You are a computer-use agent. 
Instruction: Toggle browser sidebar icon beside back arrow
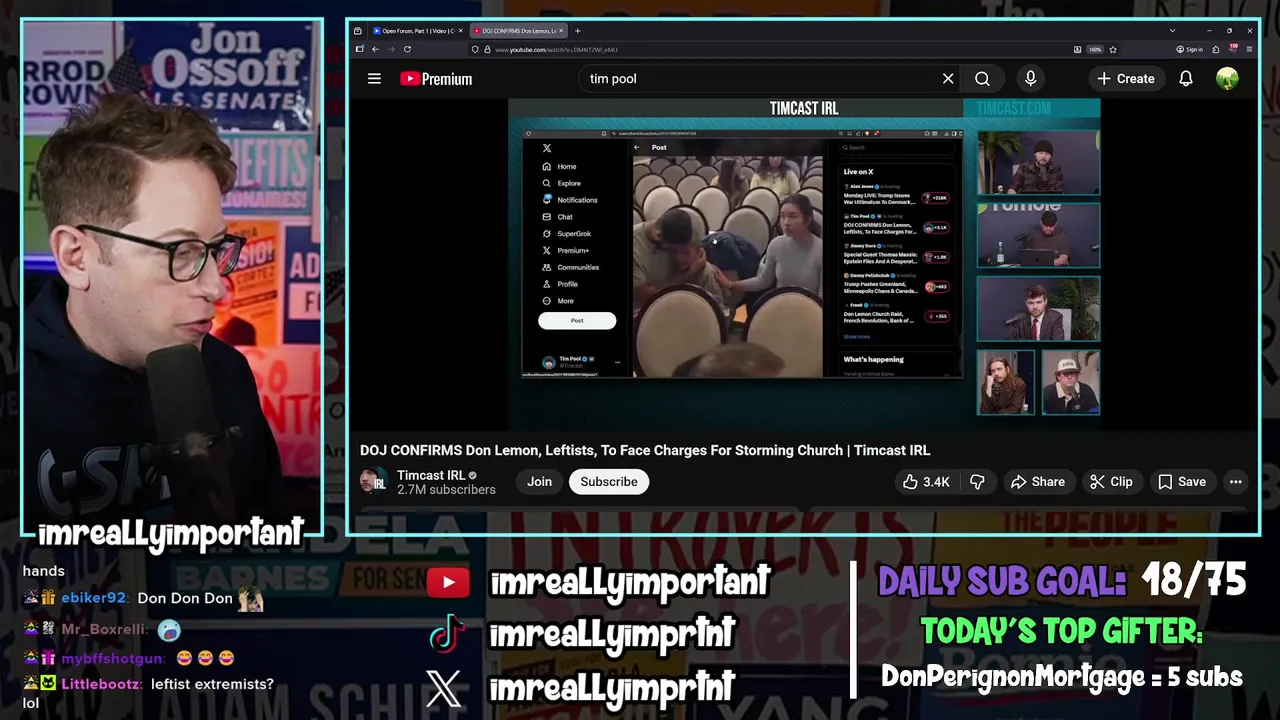pos(359,49)
